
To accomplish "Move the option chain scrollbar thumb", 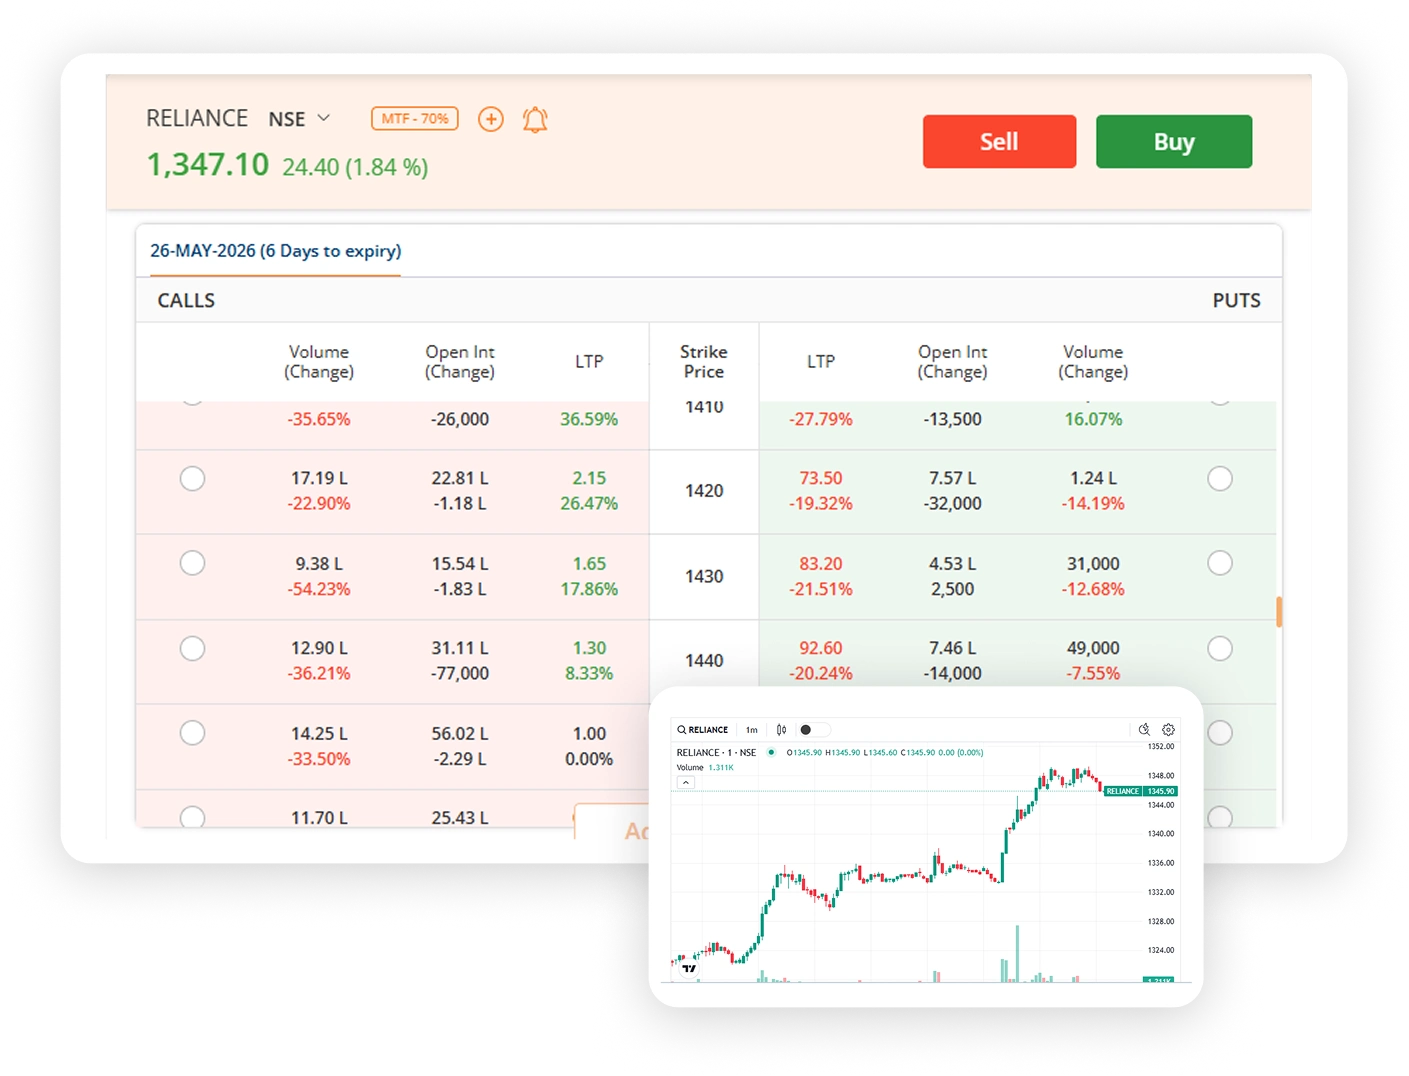I will 1279,612.
